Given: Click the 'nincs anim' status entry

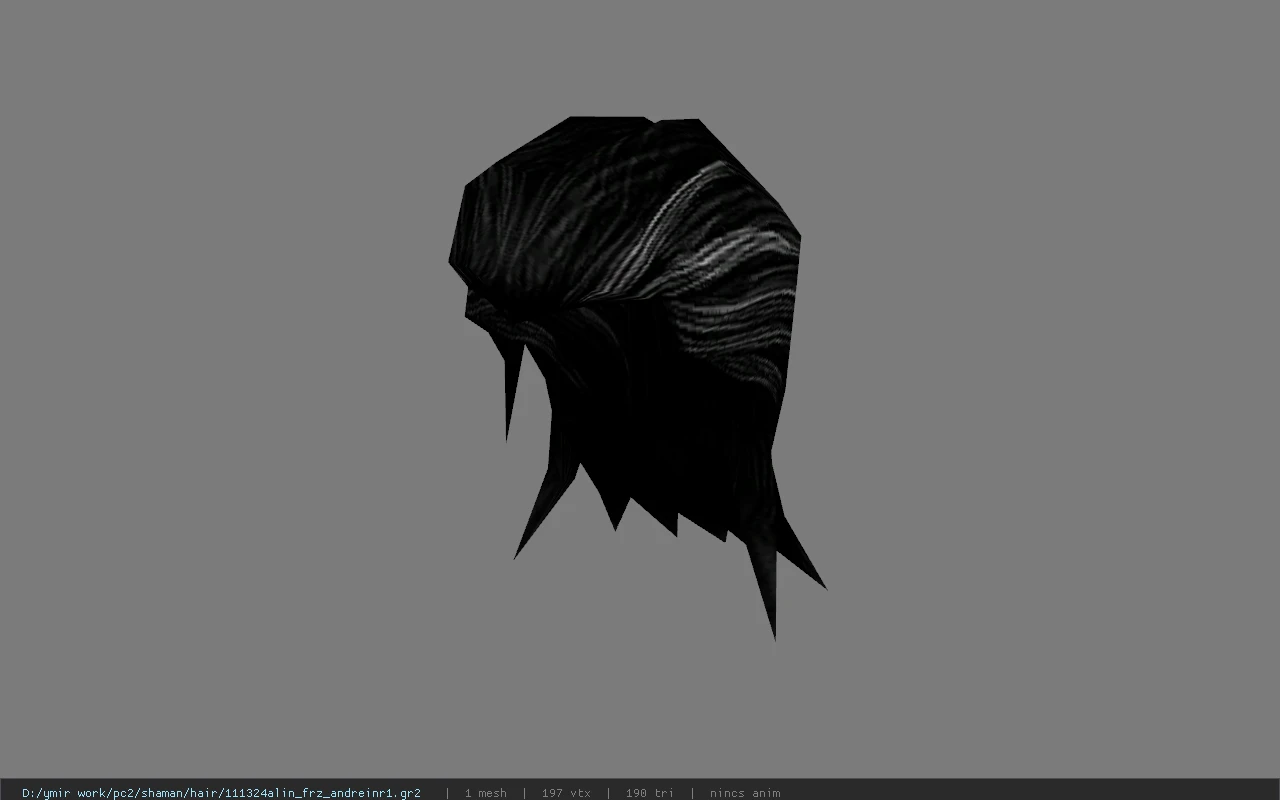Looking at the screenshot, I should (x=745, y=793).
